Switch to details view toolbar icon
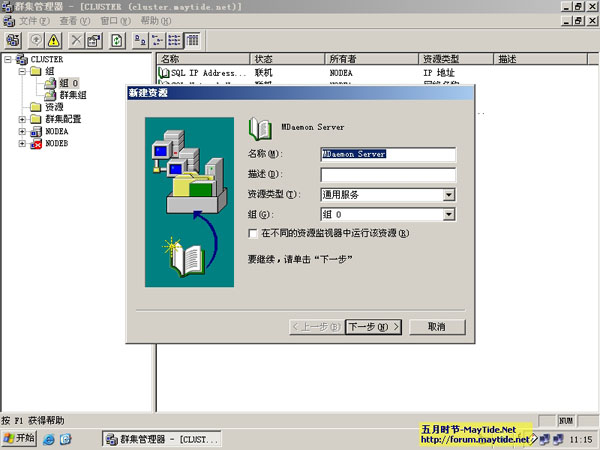 tap(192, 40)
